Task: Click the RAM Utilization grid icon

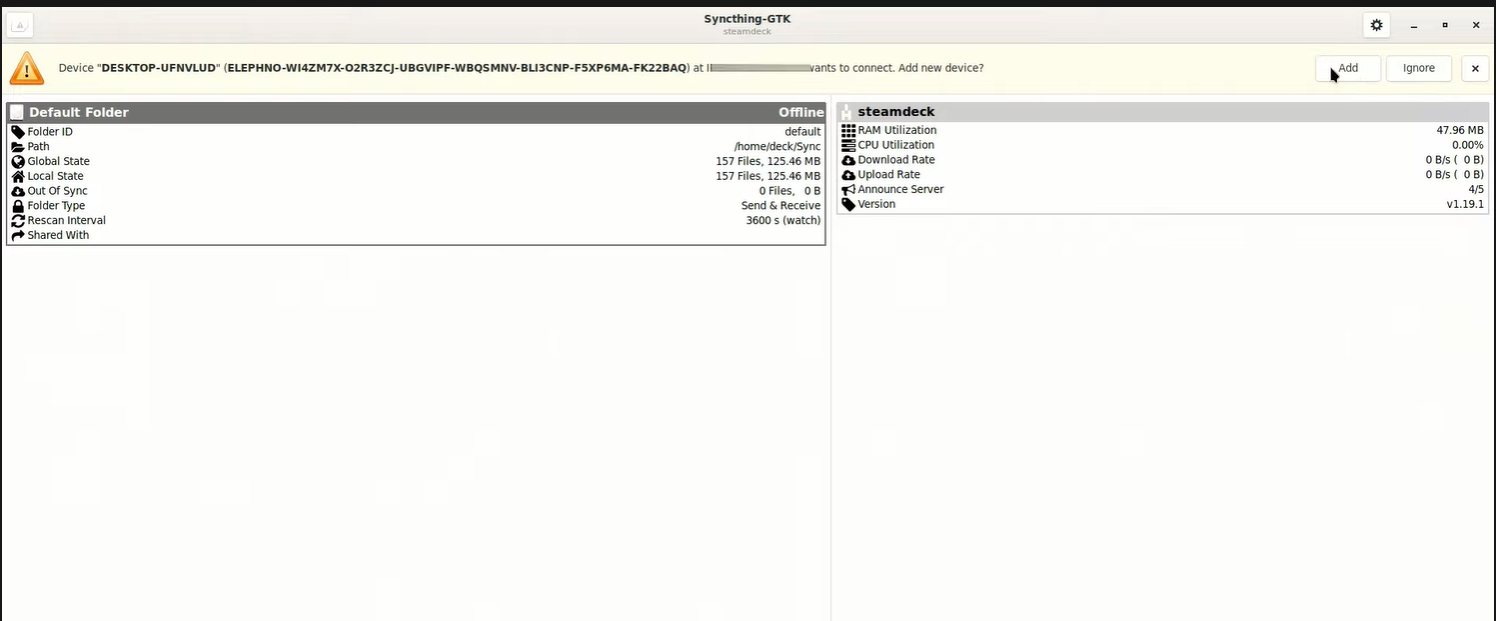Action: click(849, 130)
